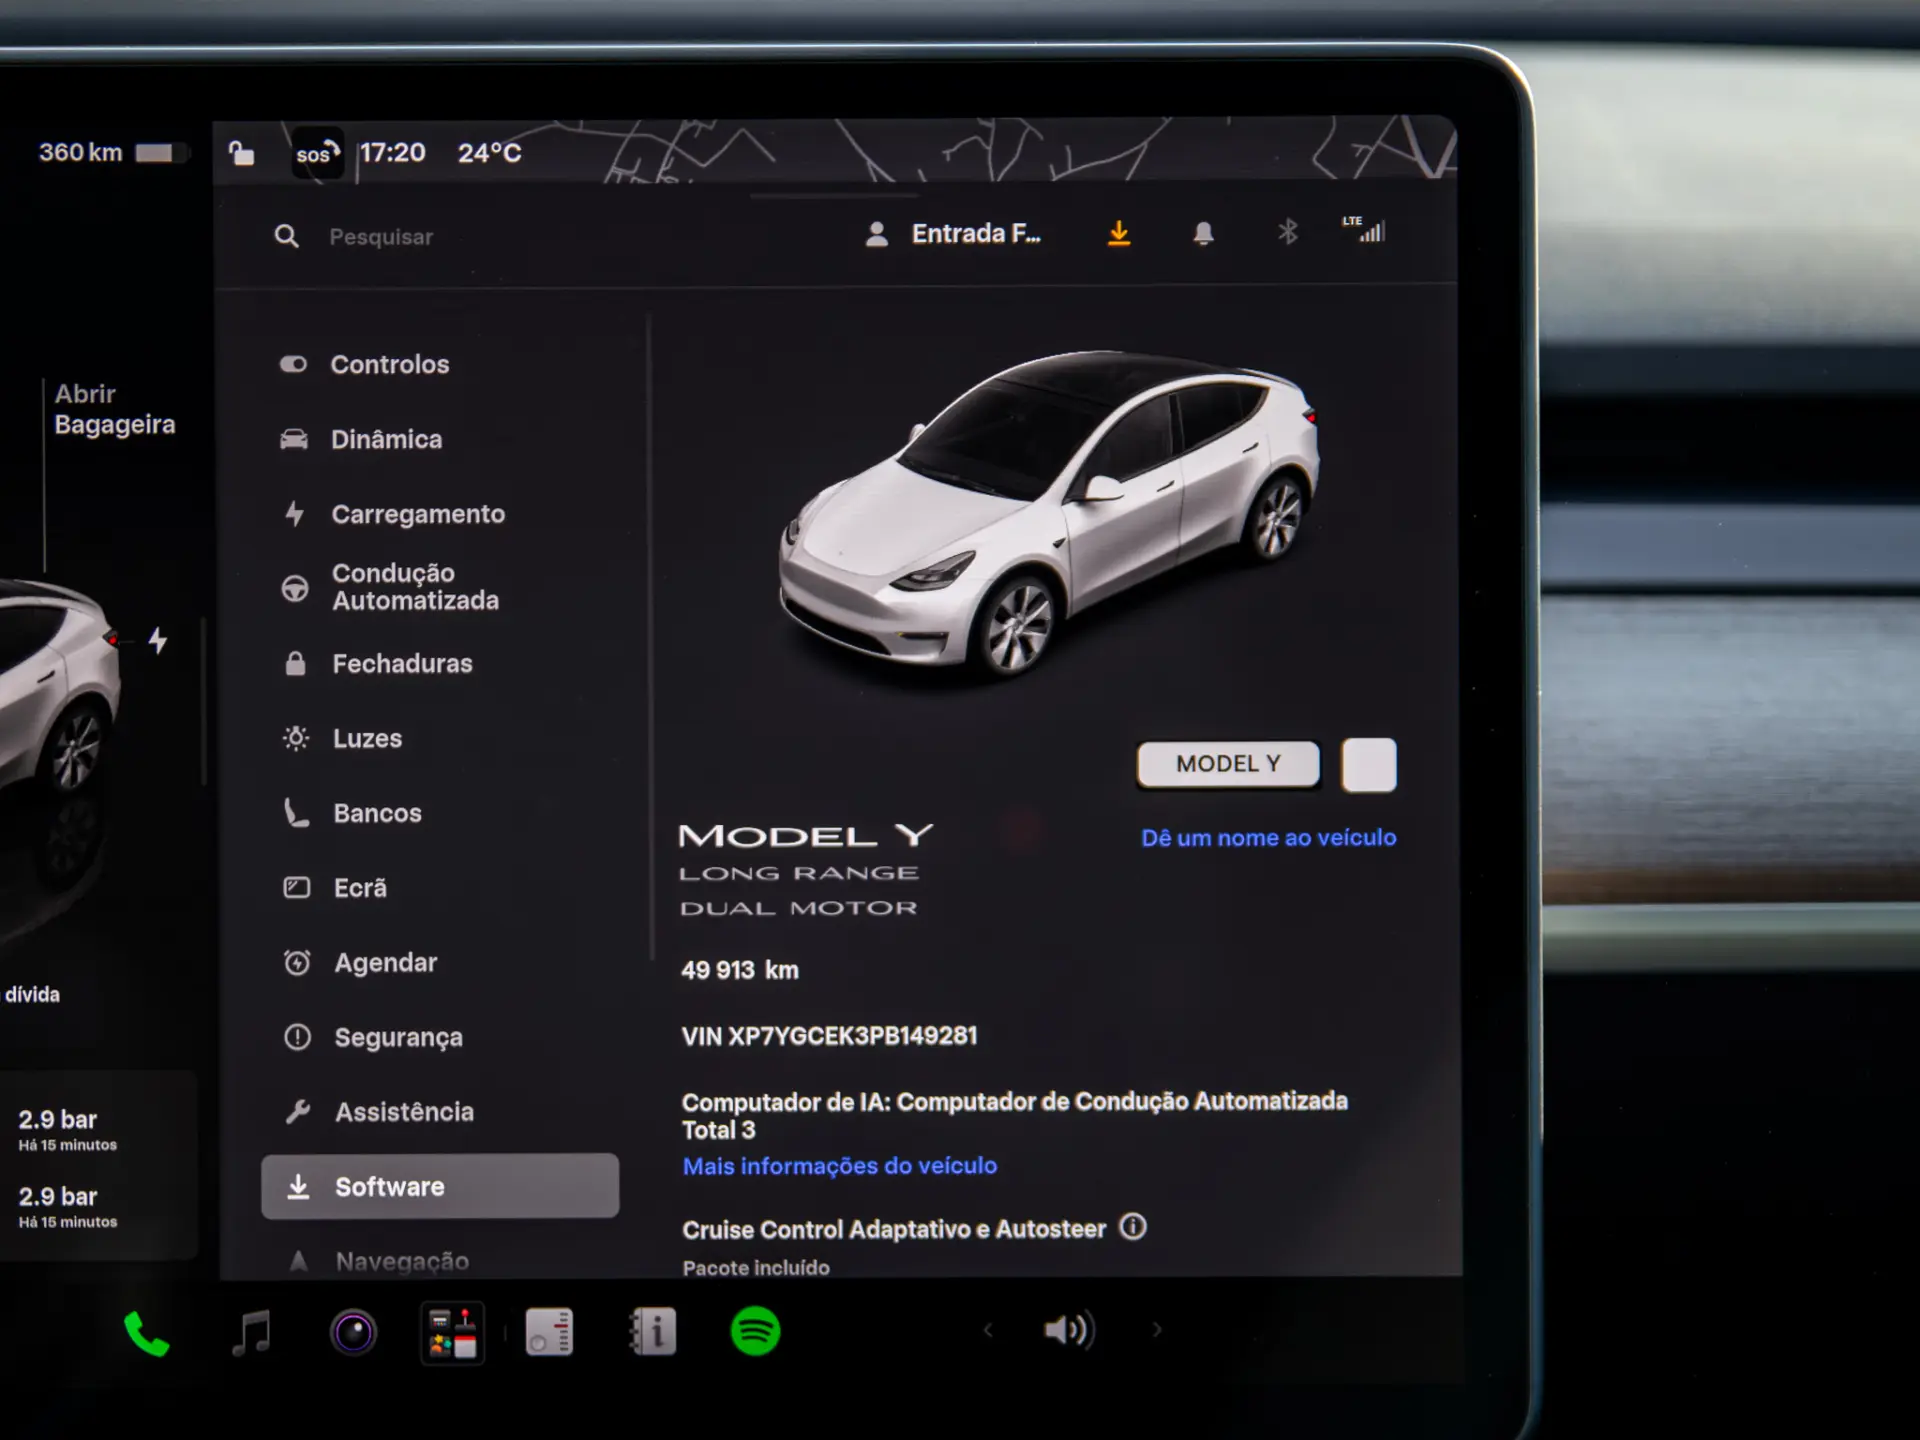Open Bluetooth settings icon
Viewport: 1920px width, 1440px height.
pos(1288,233)
